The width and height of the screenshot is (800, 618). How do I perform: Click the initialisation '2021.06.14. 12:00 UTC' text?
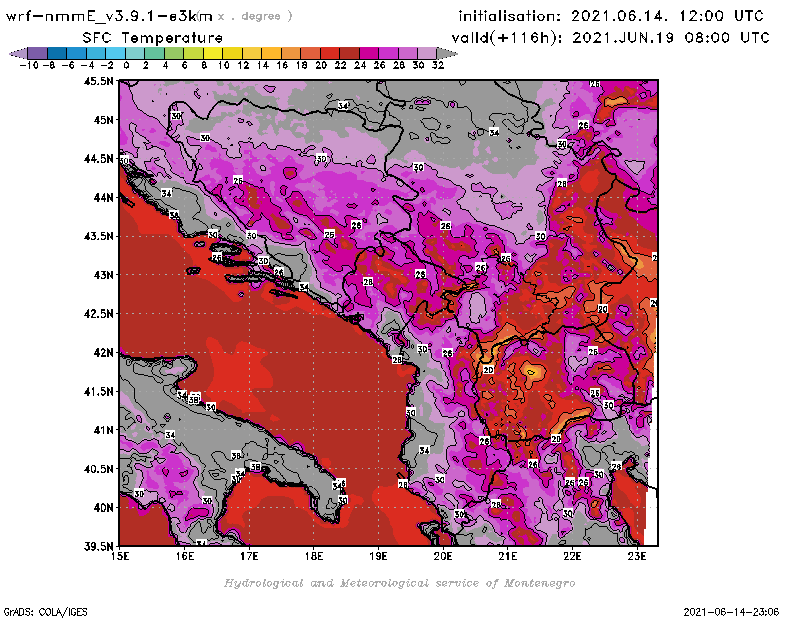coord(667,16)
